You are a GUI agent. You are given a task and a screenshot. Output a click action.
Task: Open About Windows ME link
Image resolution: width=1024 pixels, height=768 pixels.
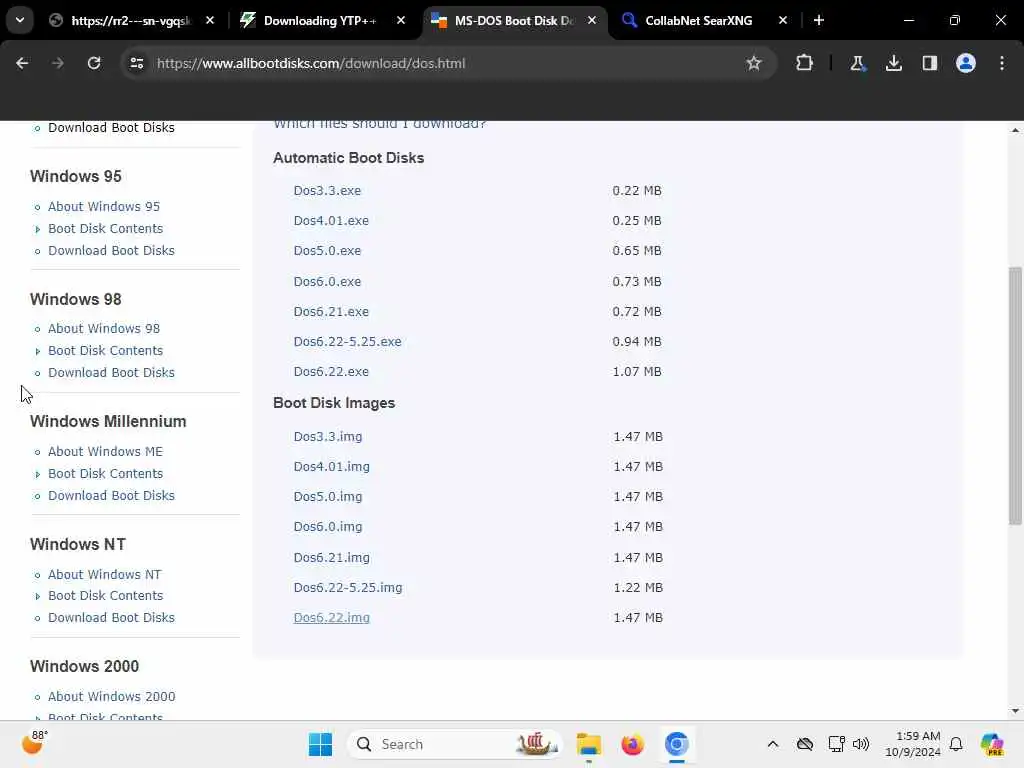pos(105,451)
